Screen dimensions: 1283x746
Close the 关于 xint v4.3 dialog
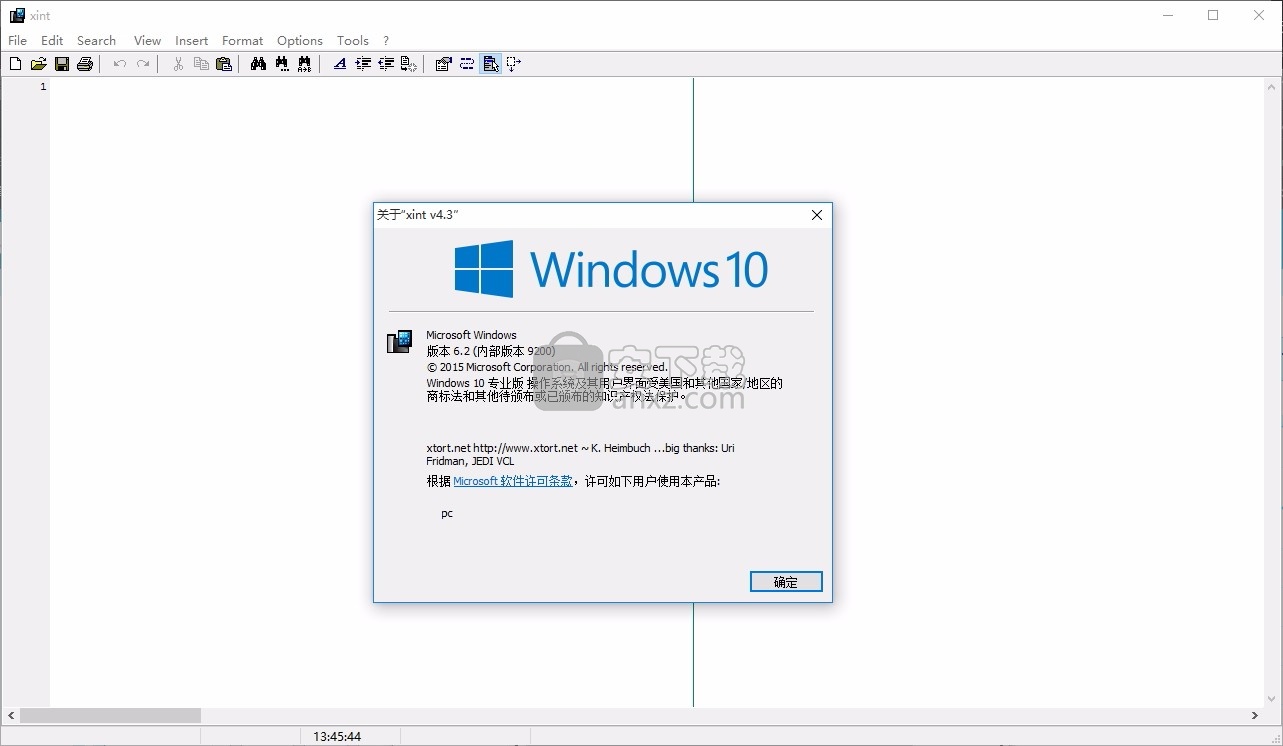[817, 215]
